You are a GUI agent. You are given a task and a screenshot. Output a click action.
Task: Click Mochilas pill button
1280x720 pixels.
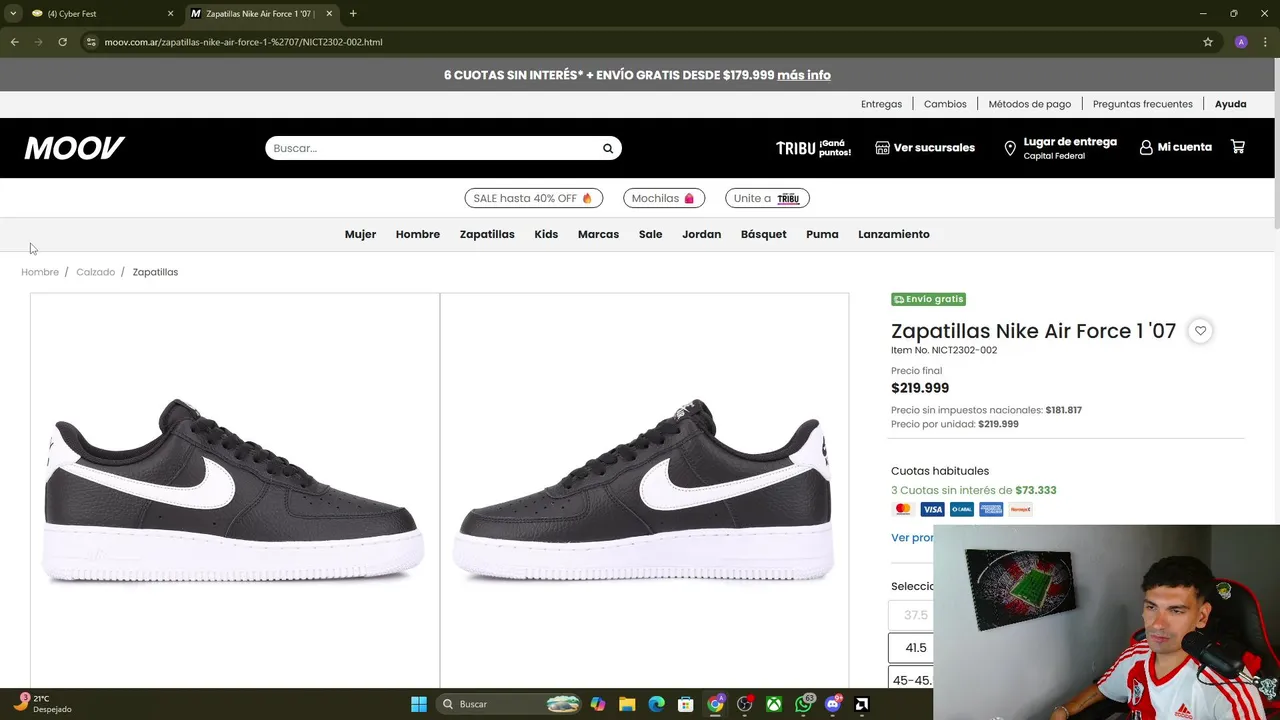pos(664,198)
